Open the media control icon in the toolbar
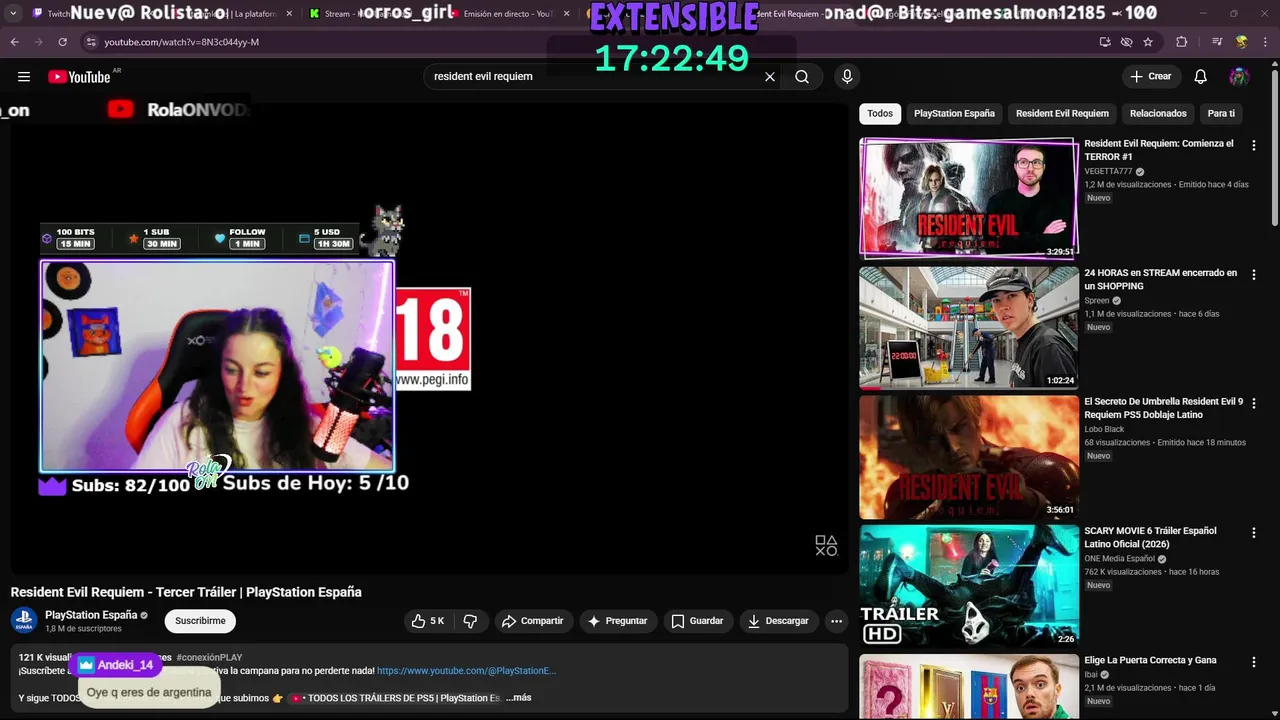 (x=1217, y=42)
